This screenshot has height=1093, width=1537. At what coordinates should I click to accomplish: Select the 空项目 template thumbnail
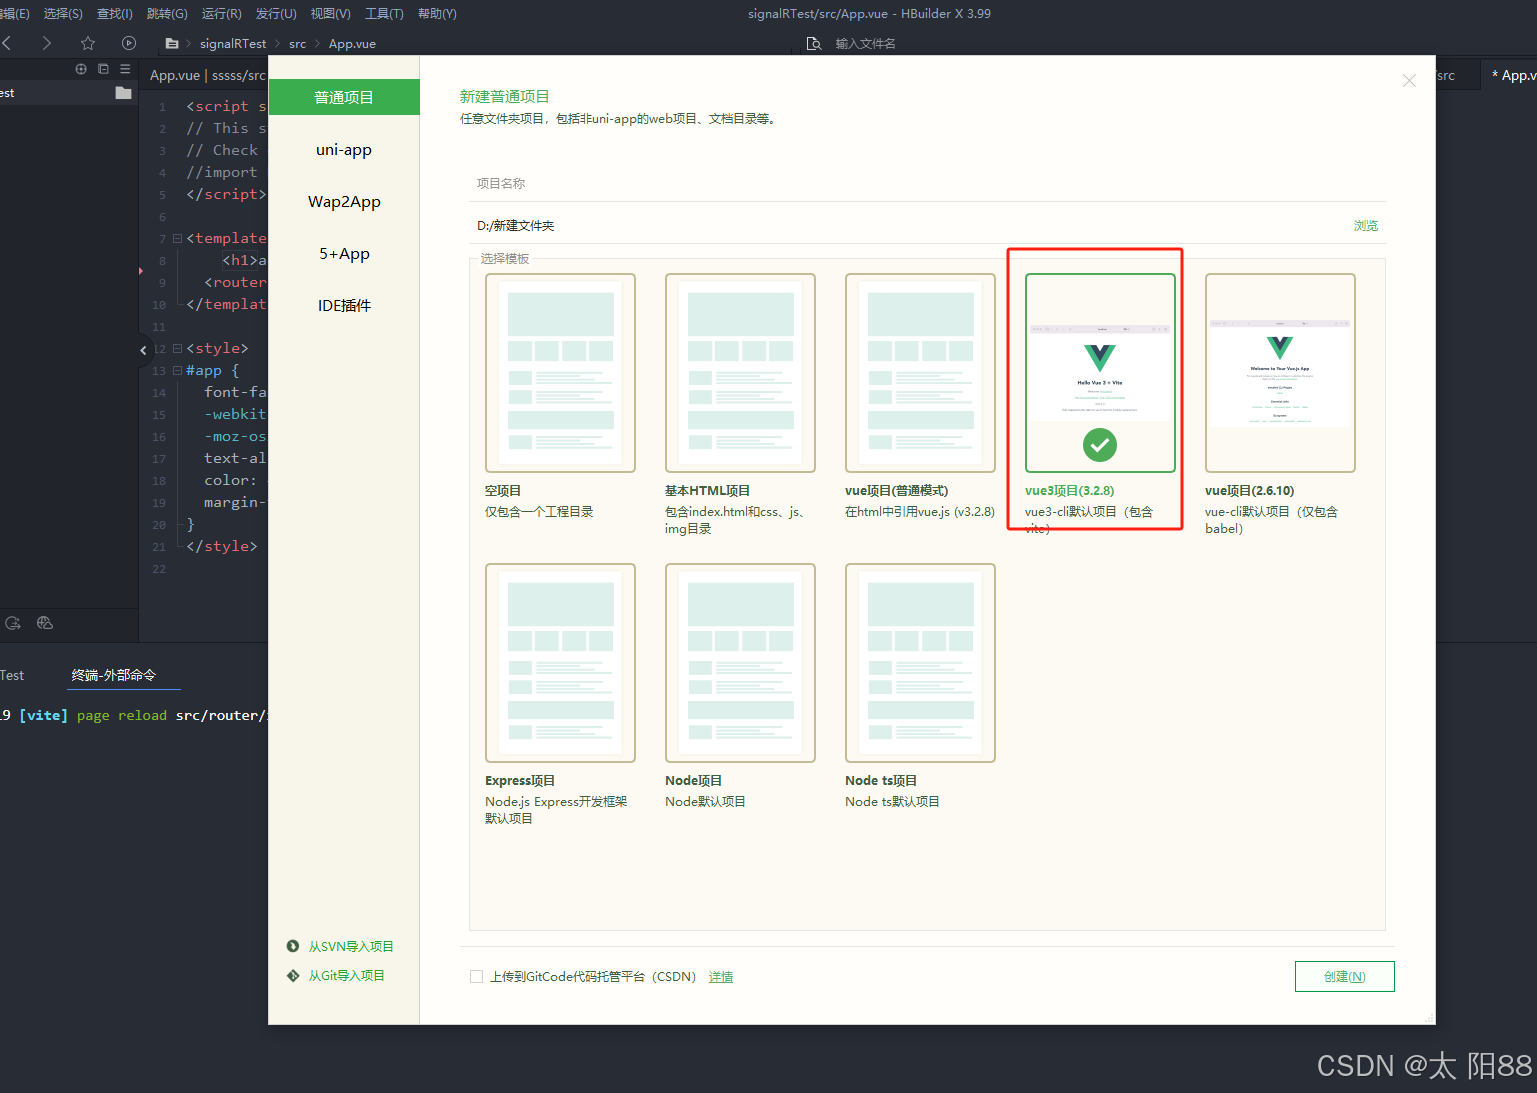560,372
